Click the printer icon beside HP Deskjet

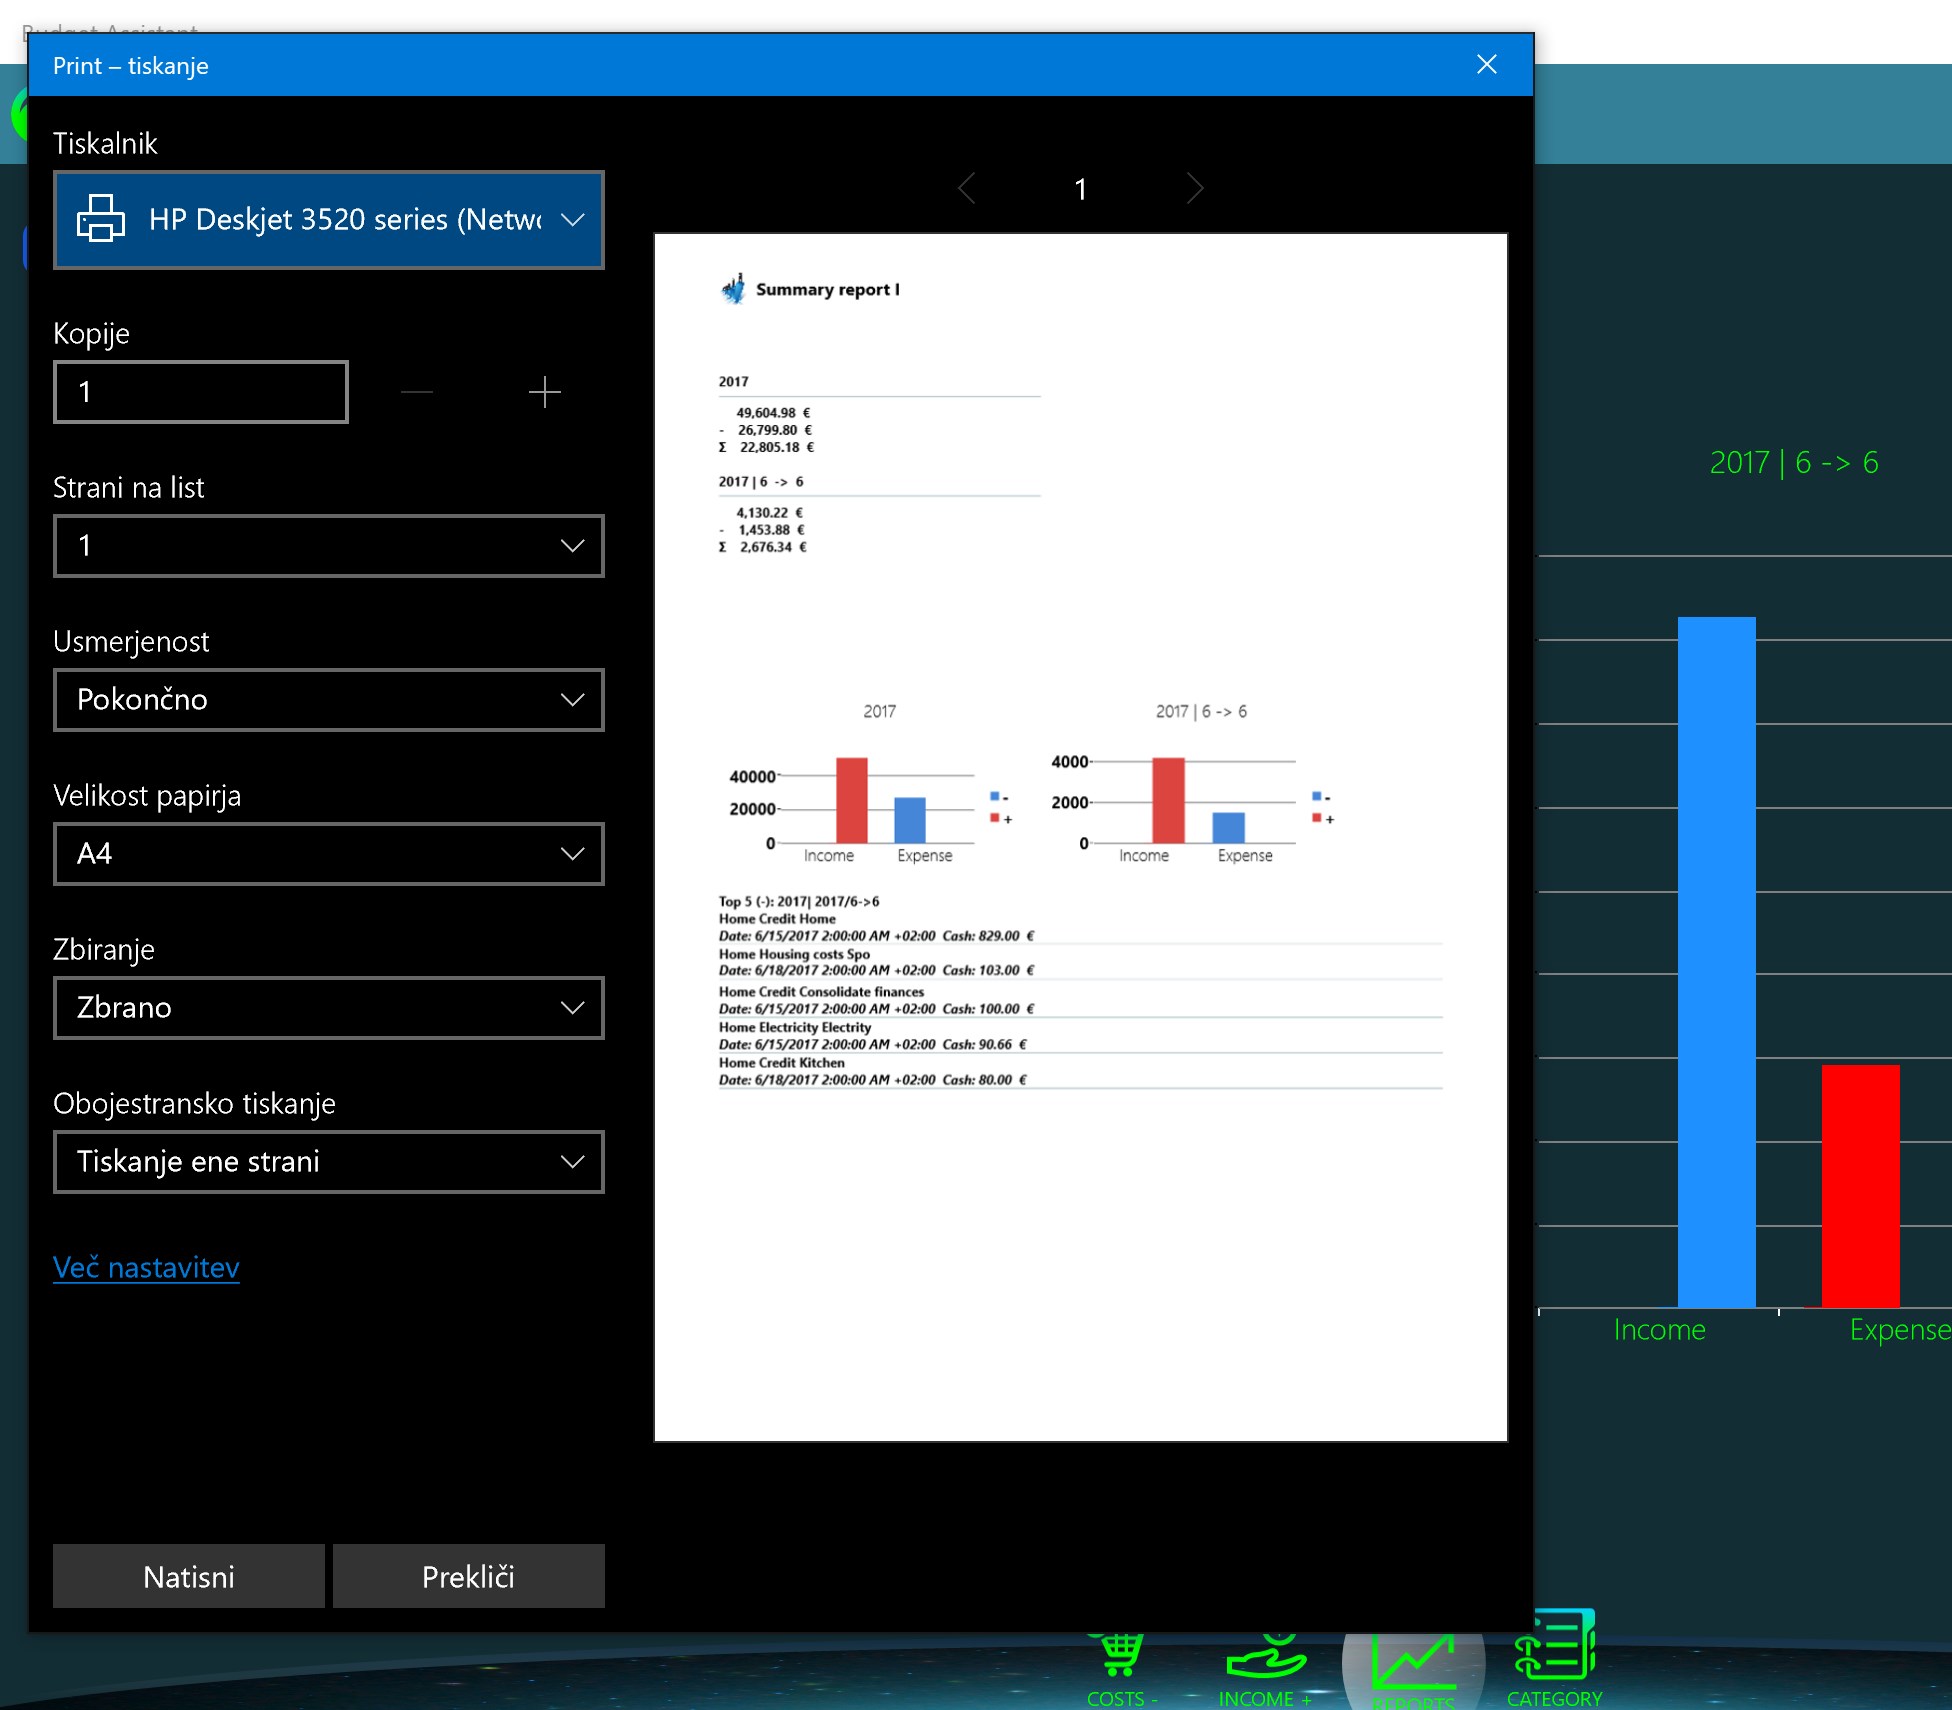click(x=101, y=219)
